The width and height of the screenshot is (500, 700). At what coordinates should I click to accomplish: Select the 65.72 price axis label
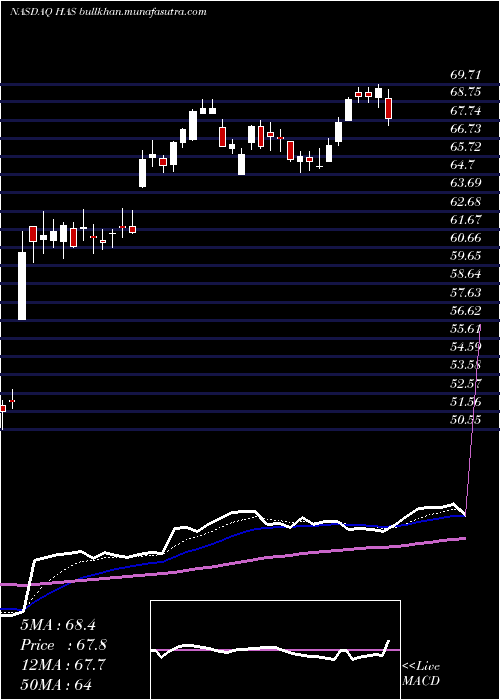(465, 147)
